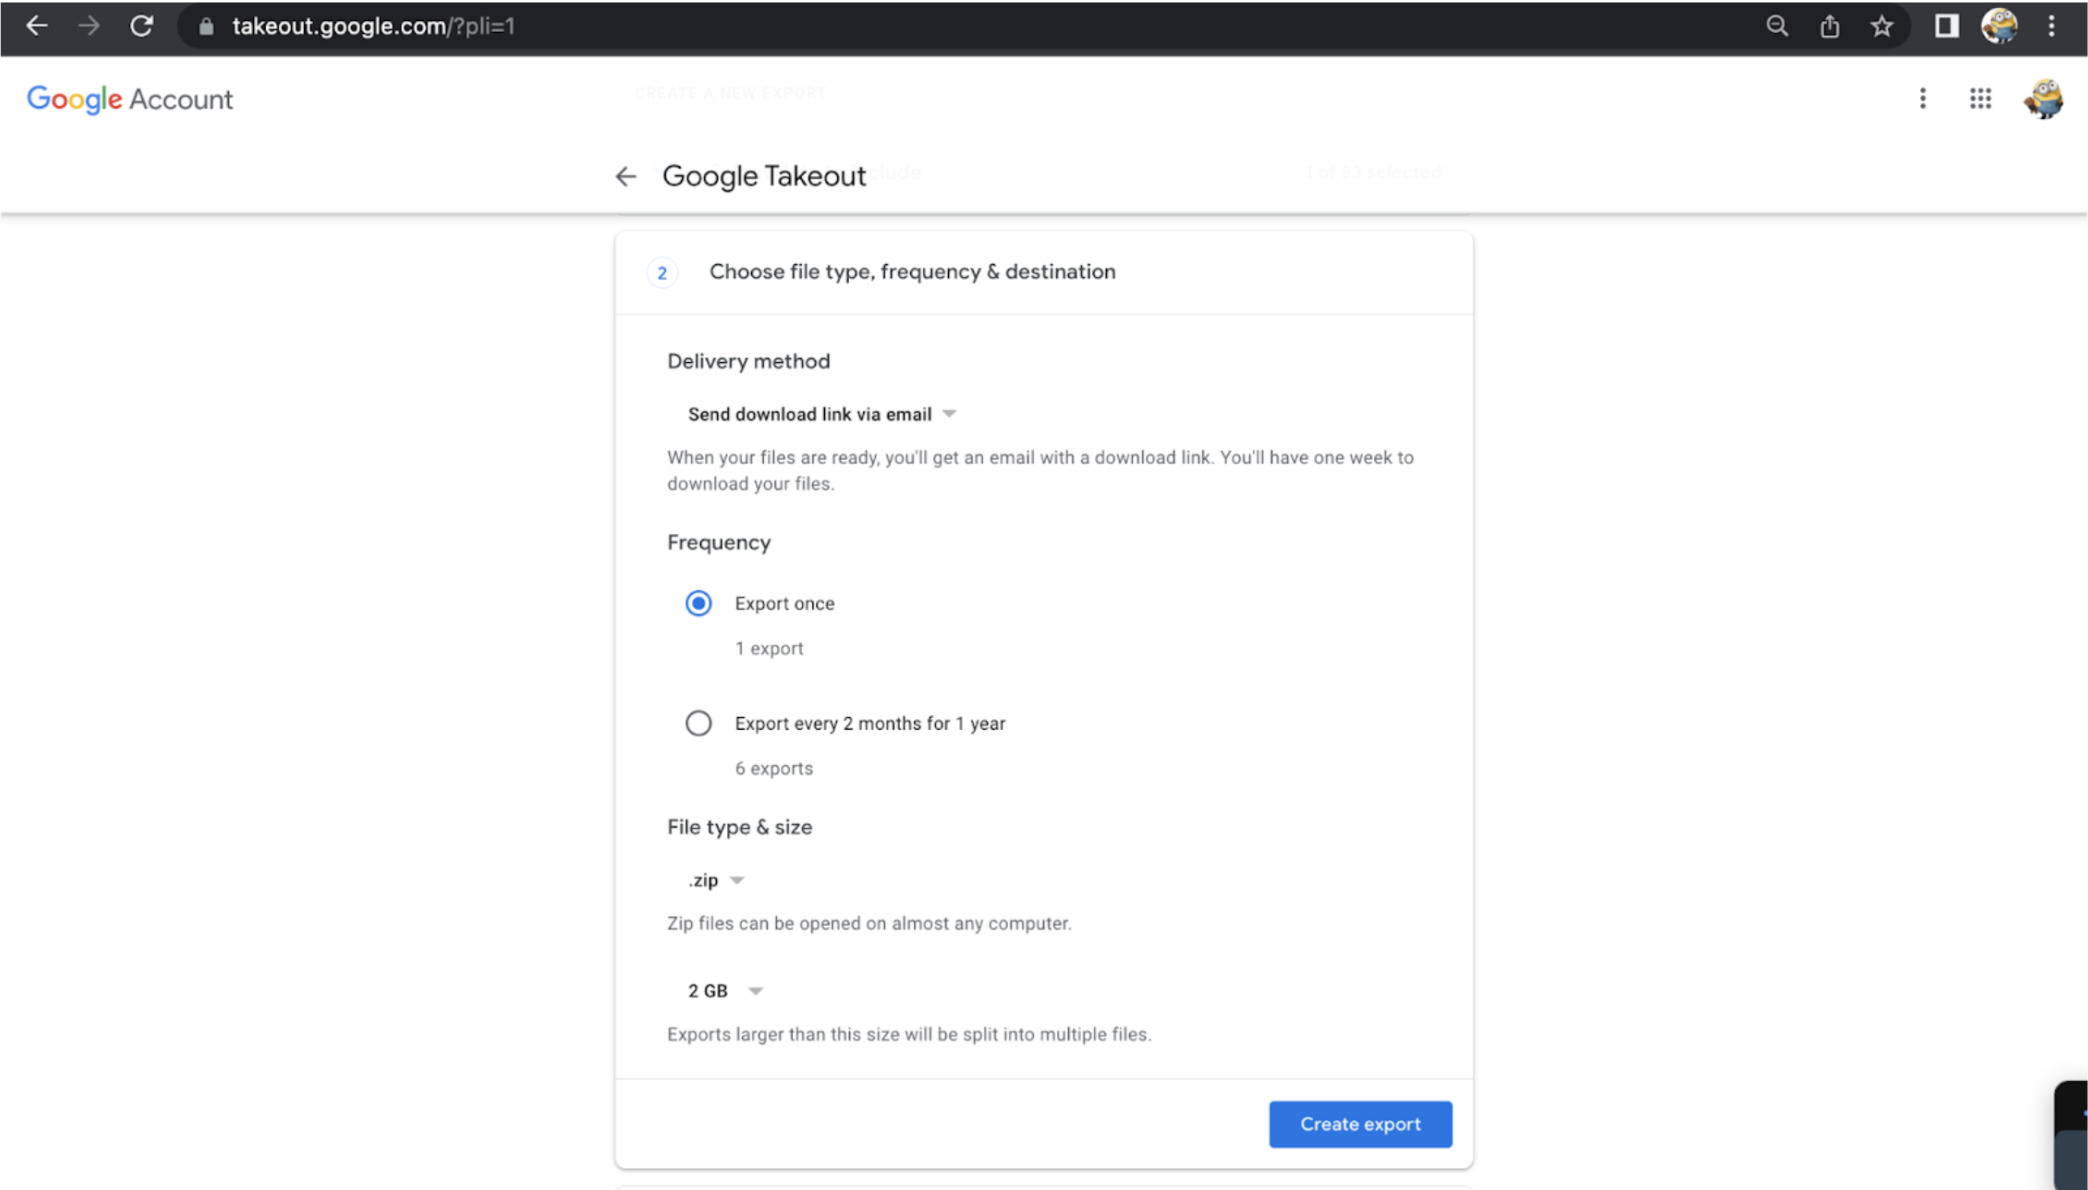Click the Chrome profile avatar in toolbar
This screenshot has height=1190, width=2088.
tap(1998, 26)
